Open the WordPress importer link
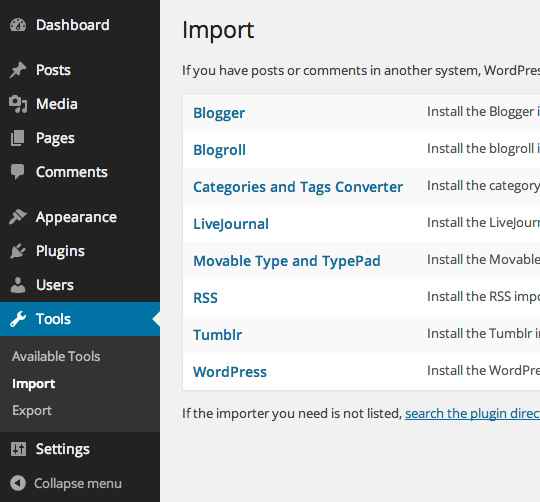 pyautogui.click(x=230, y=372)
